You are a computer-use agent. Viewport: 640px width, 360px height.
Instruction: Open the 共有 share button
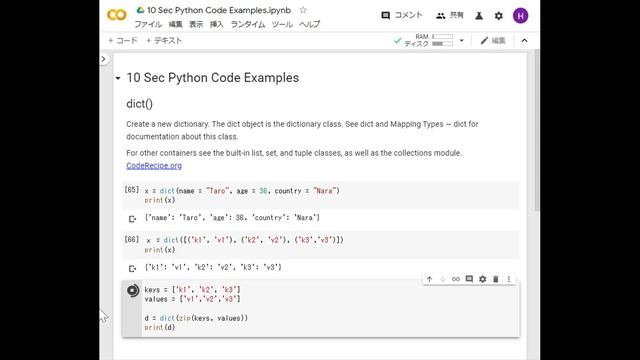[450, 16]
